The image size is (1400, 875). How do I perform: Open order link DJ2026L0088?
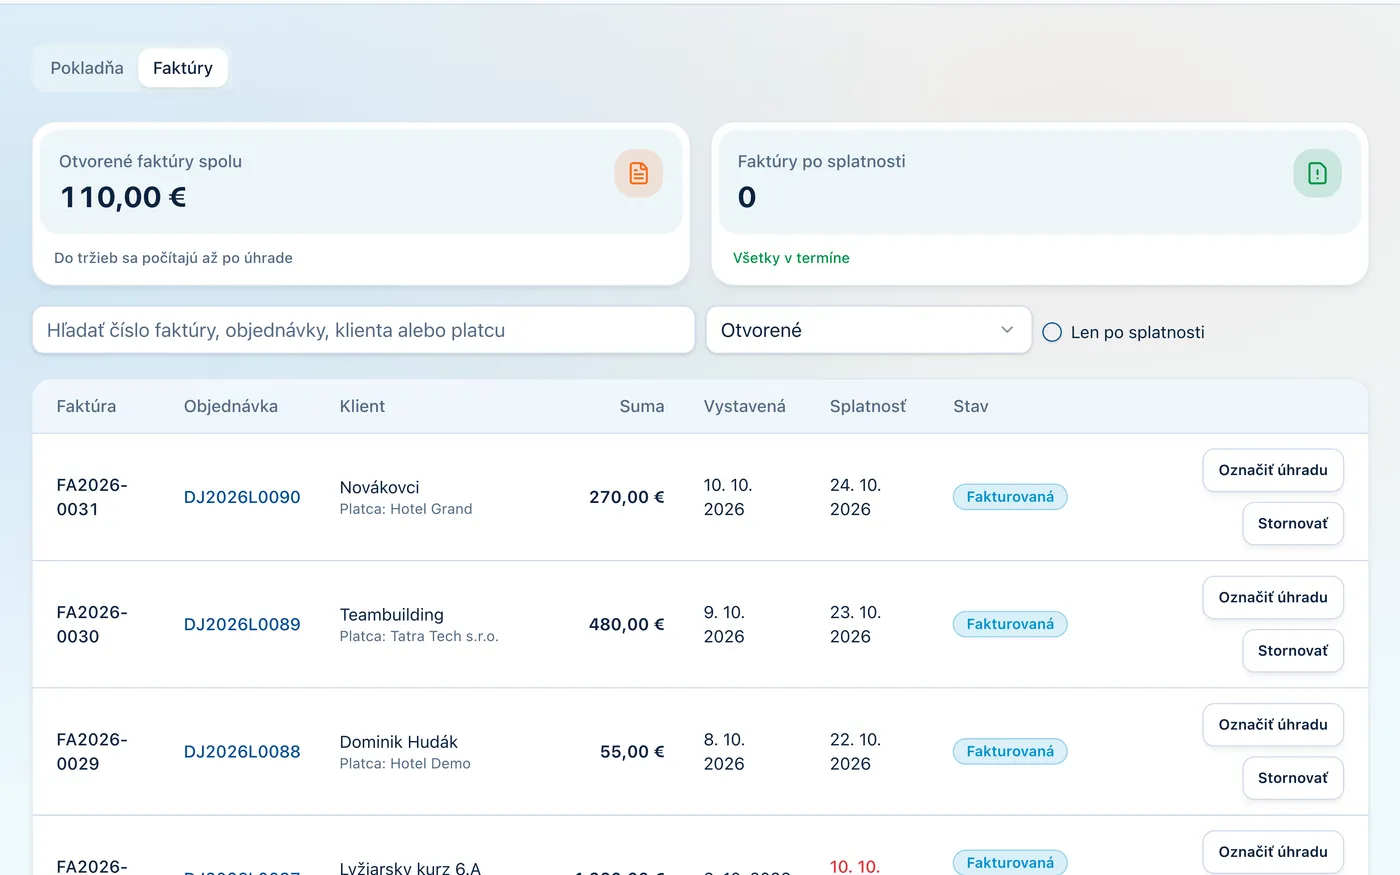pos(242,751)
